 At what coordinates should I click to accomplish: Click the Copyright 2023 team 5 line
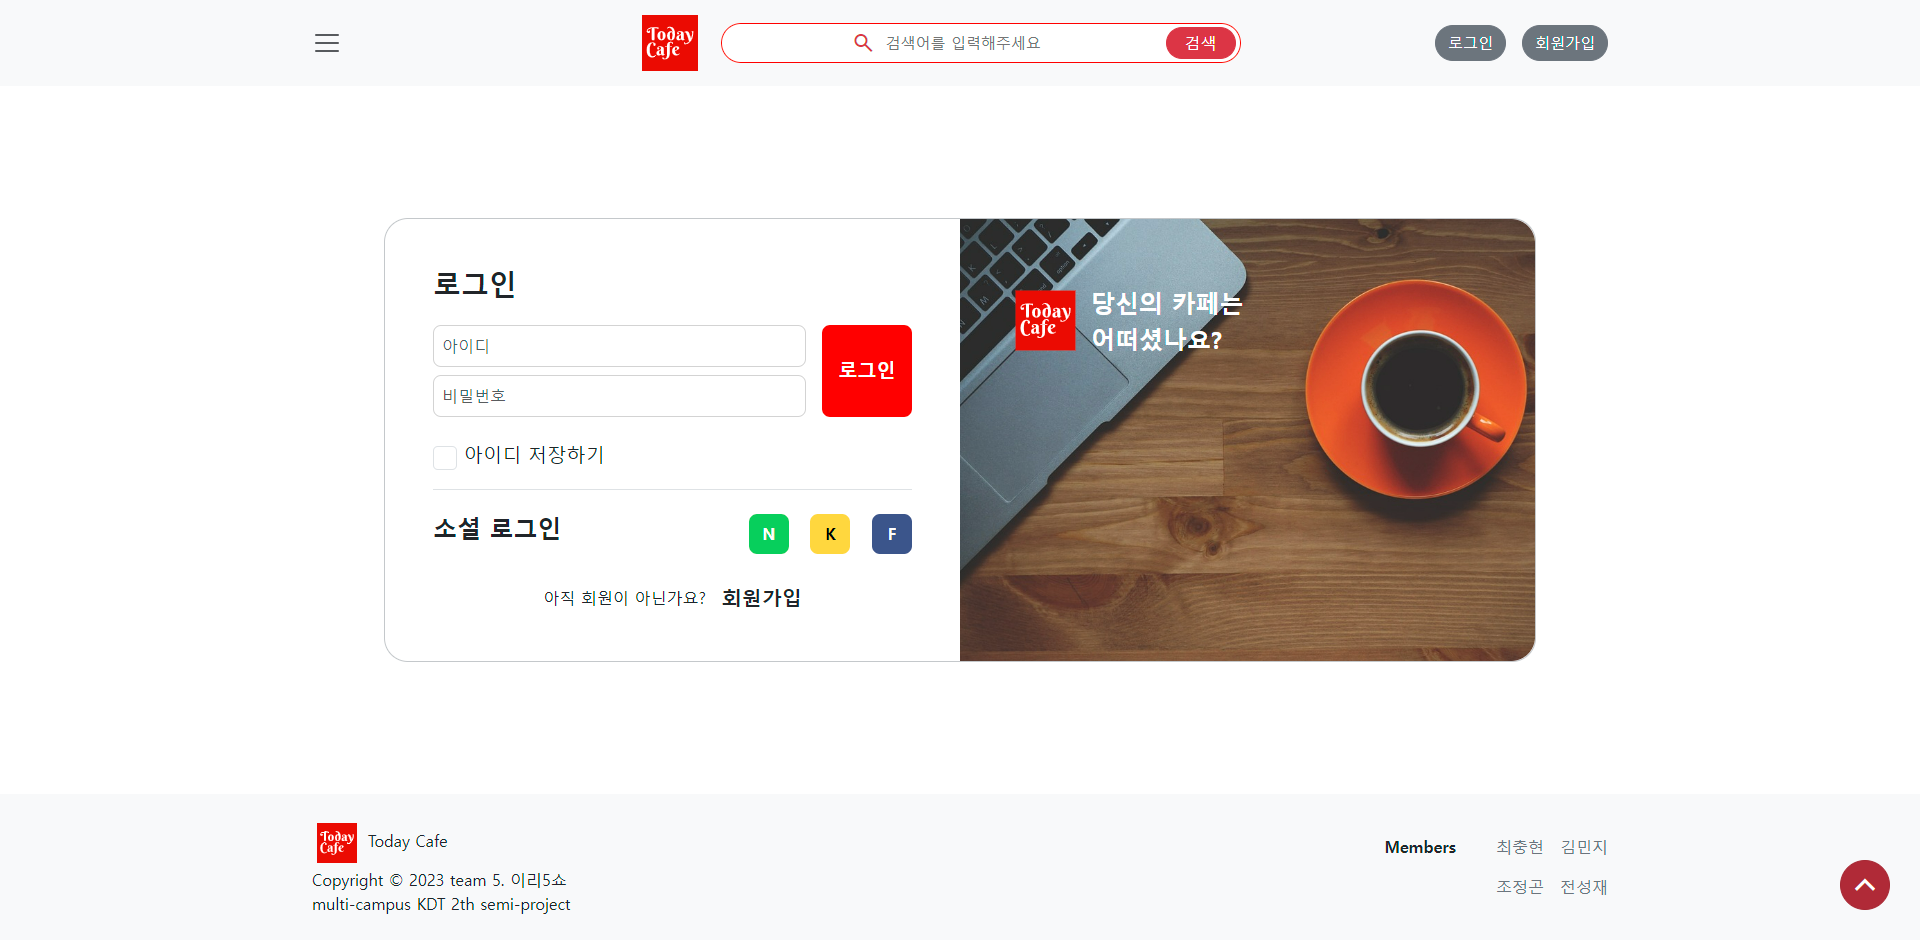tap(439, 880)
